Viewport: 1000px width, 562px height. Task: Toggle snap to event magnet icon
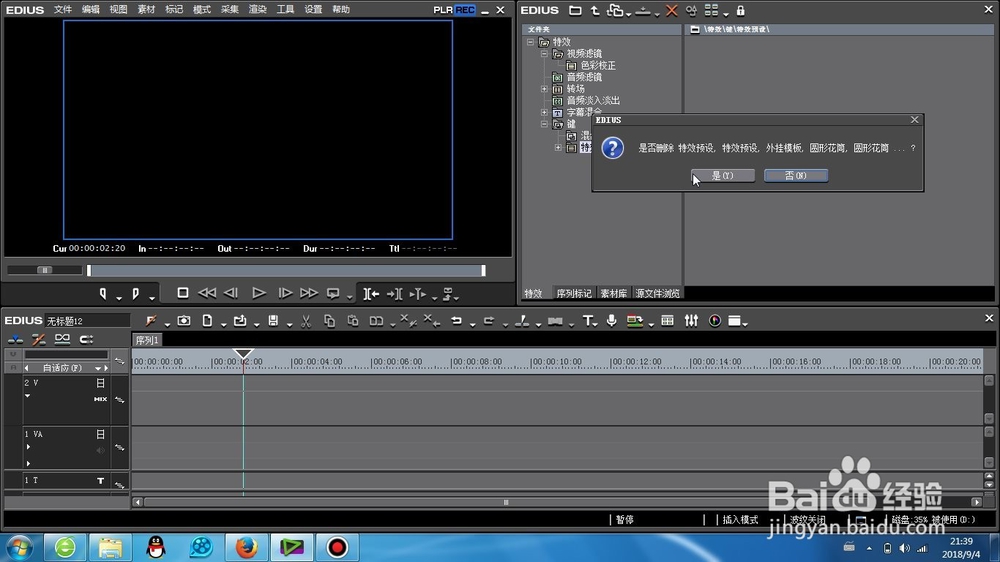coord(86,339)
